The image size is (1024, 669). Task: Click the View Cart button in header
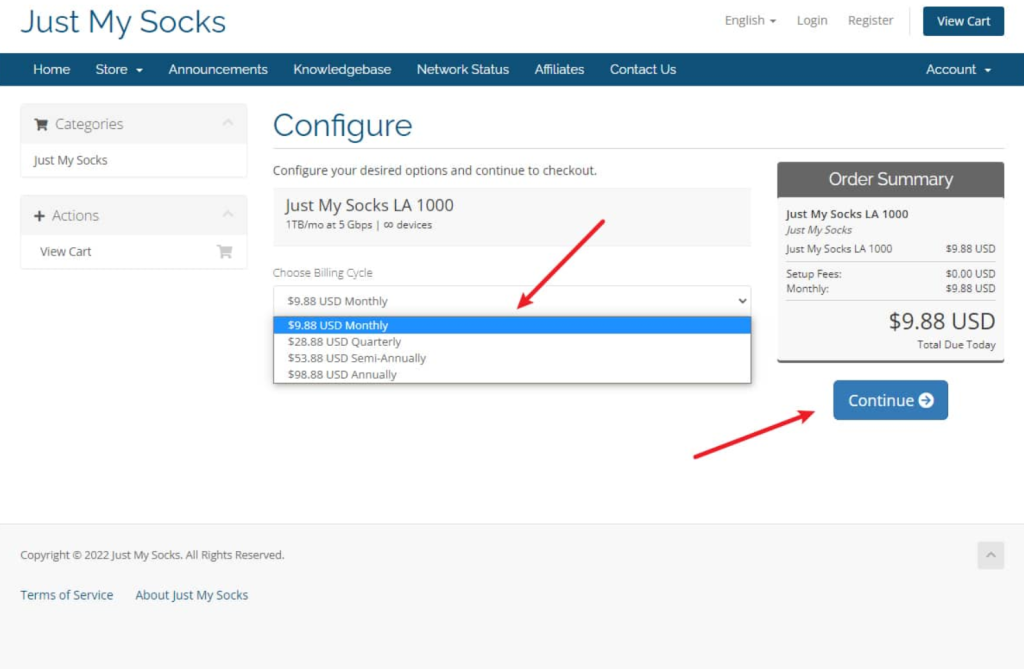tap(963, 21)
